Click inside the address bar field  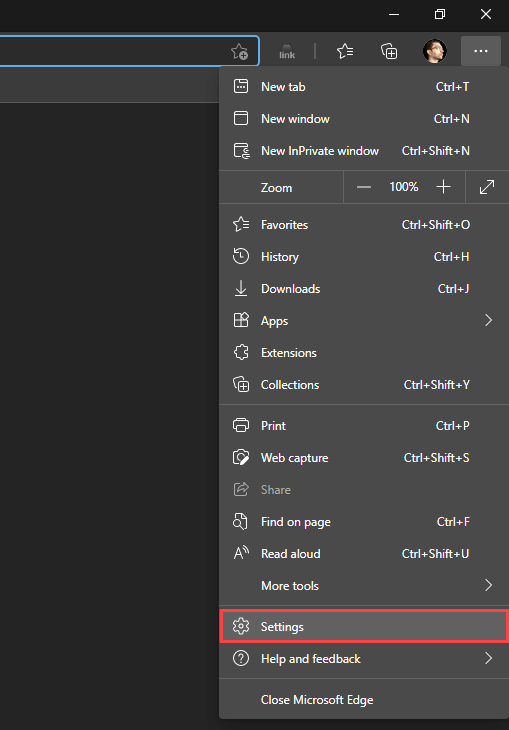pos(112,51)
